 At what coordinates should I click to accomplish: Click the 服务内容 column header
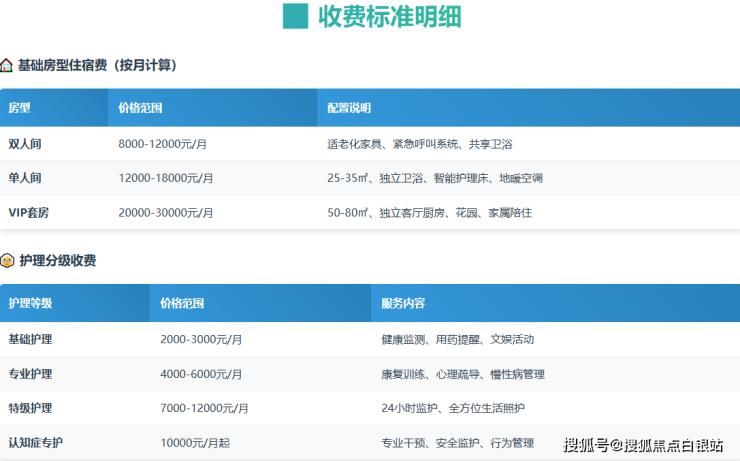pyautogui.click(x=403, y=303)
